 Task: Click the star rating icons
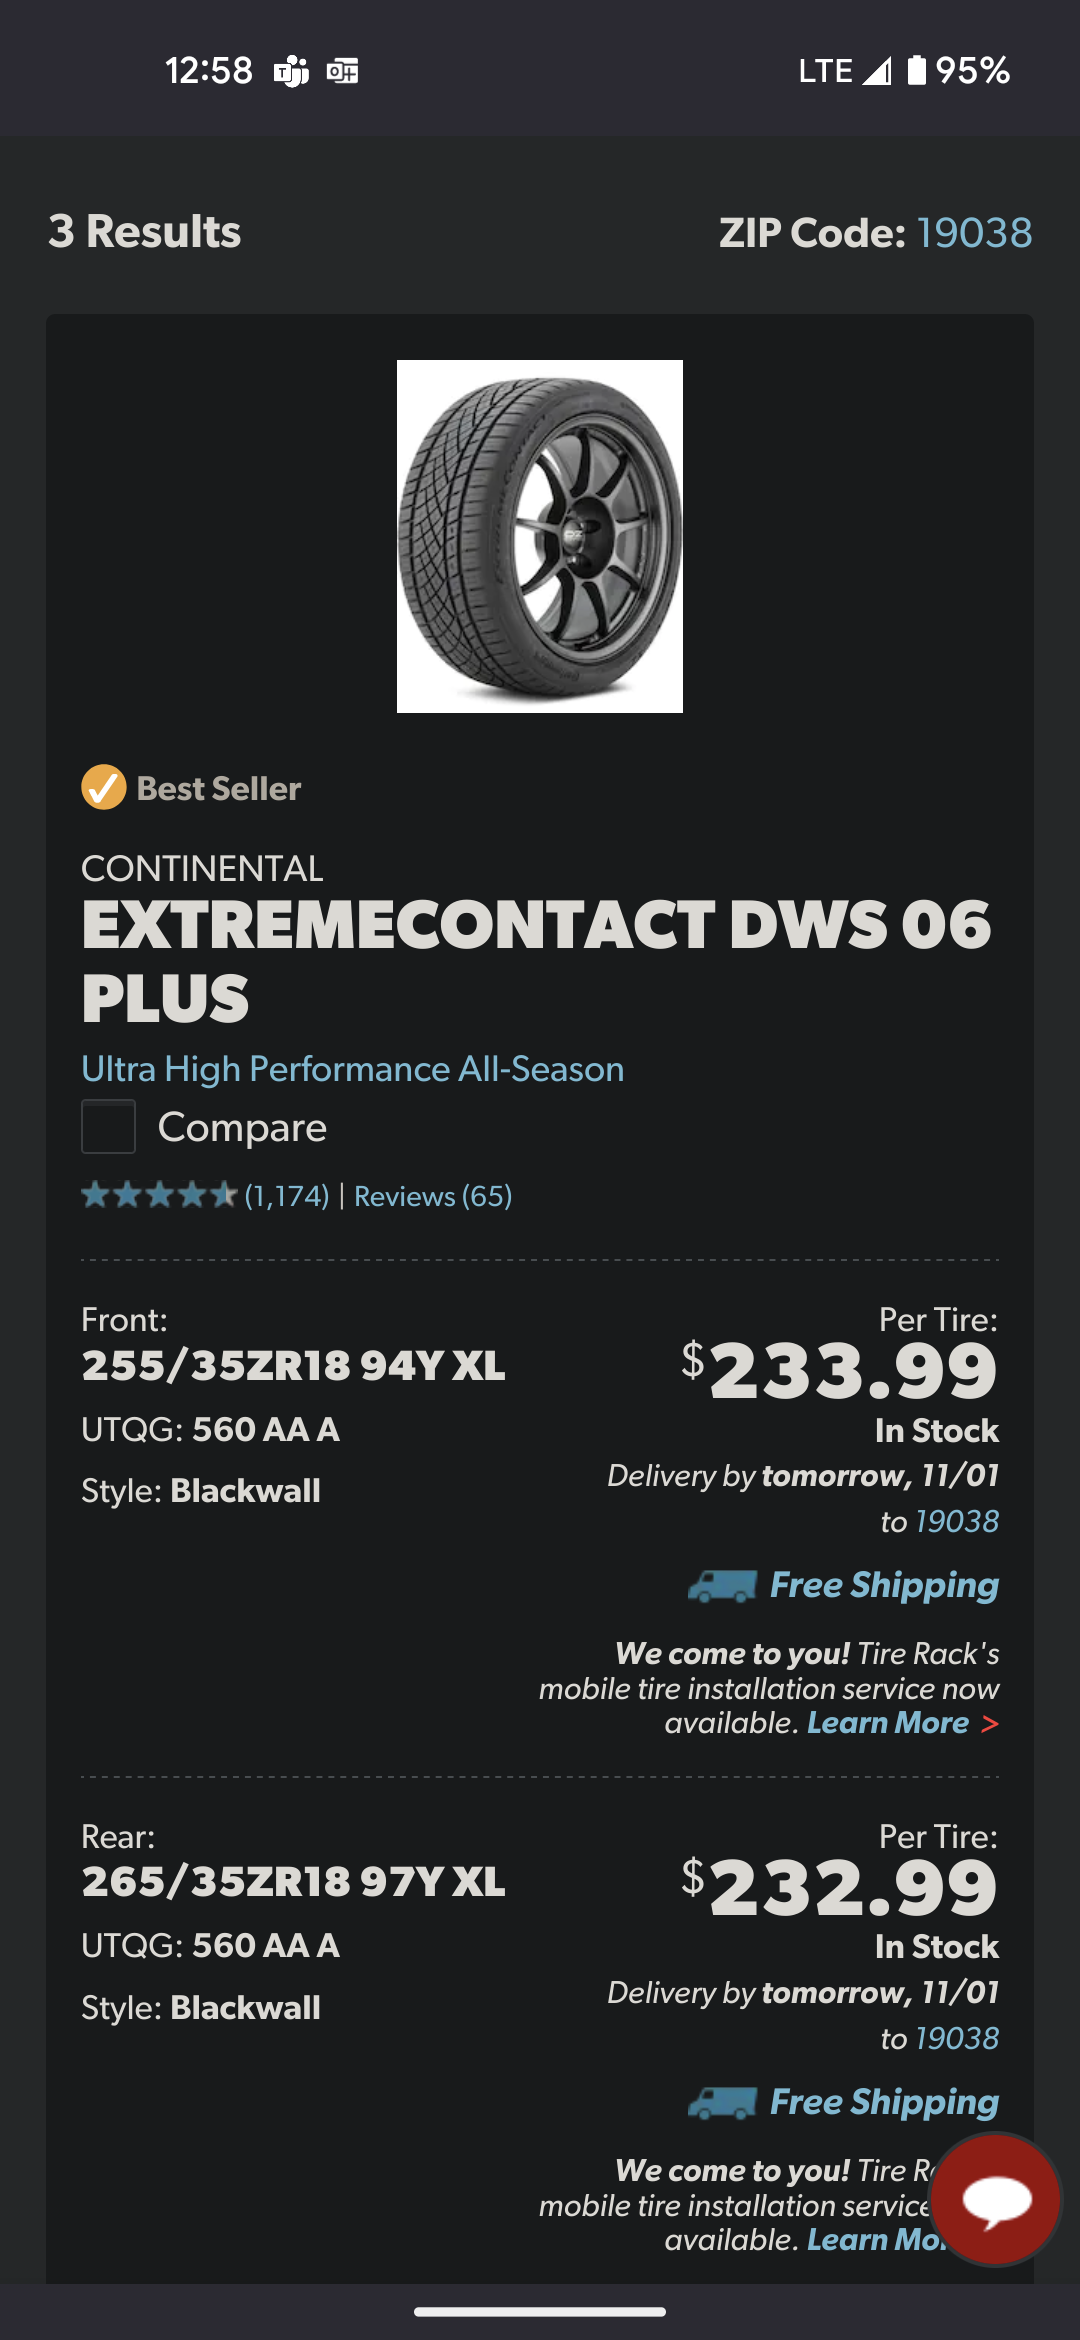coord(159,1195)
